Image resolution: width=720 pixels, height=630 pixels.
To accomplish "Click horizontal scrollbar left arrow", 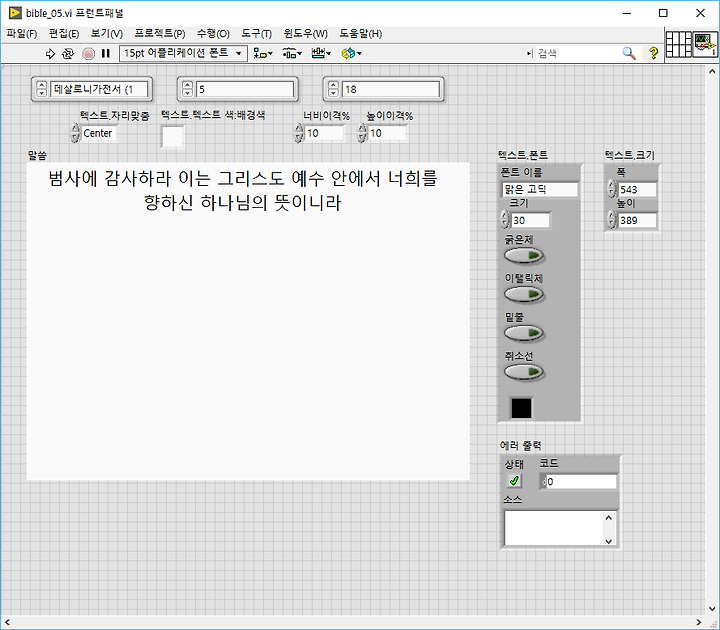I will [7, 622].
